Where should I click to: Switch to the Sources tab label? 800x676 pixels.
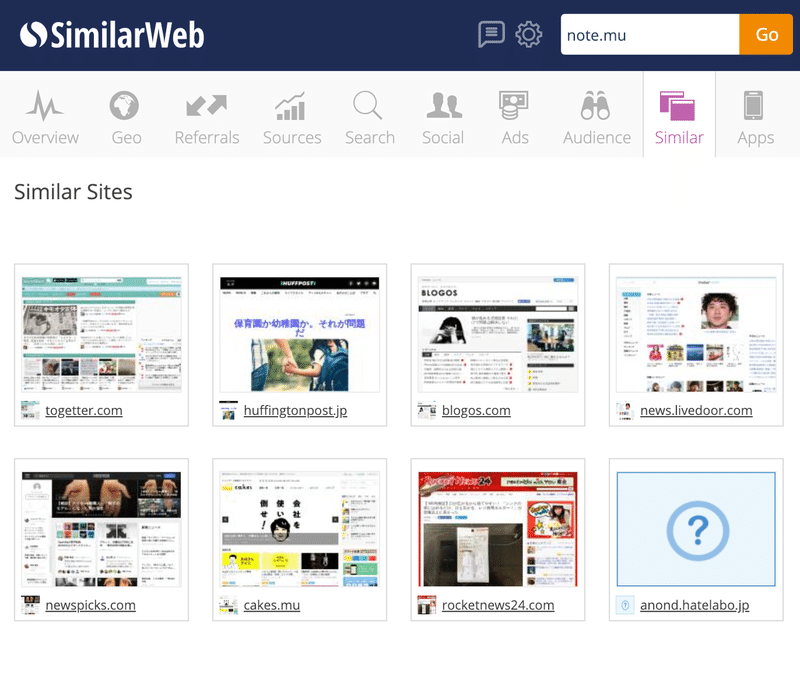pos(292,137)
